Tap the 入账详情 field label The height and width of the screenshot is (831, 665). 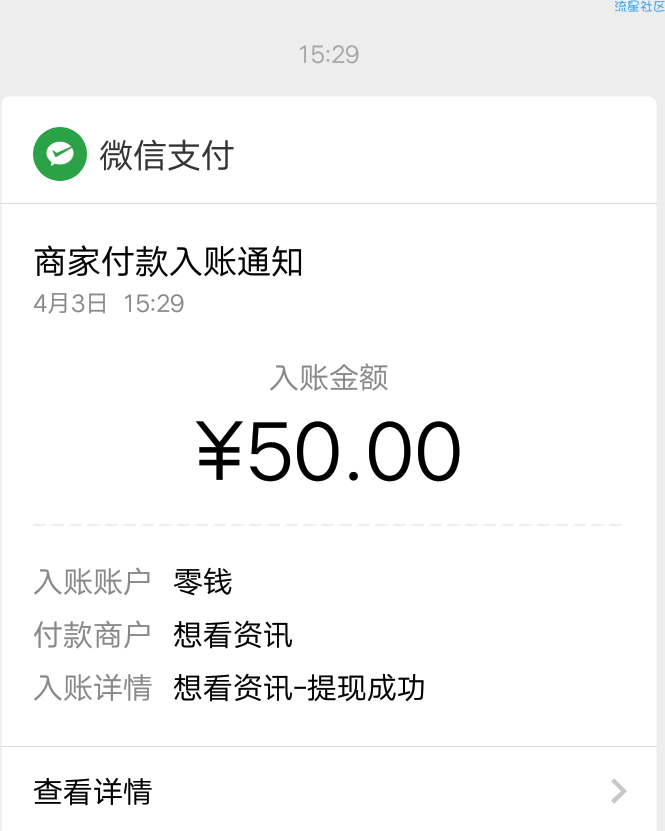pyautogui.click(x=92, y=688)
